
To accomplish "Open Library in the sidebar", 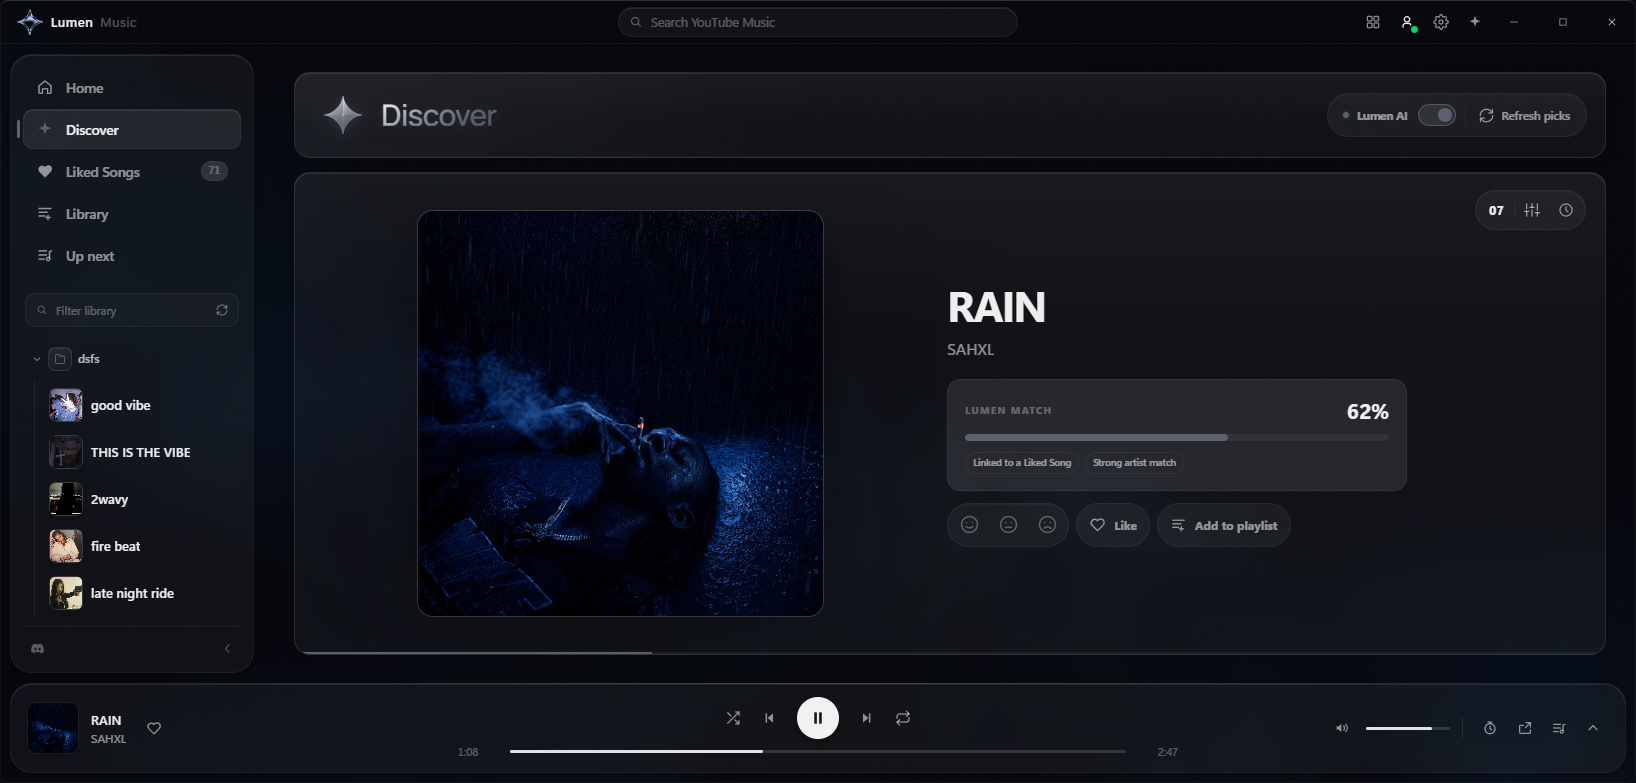I will pyautogui.click(x=132, y=214).
